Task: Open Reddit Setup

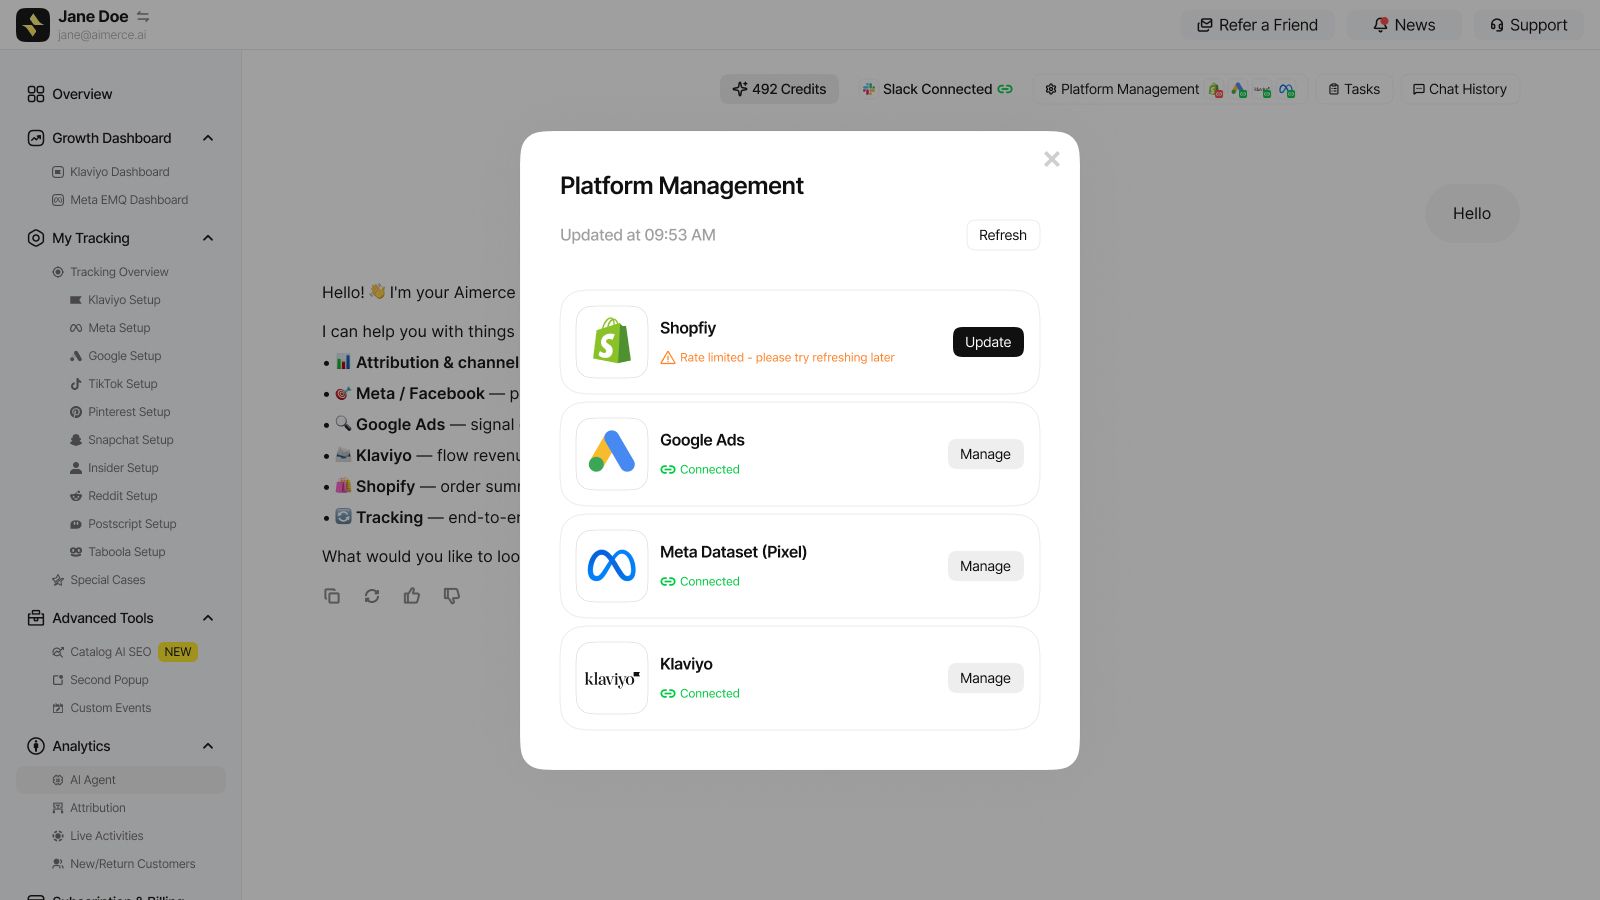Action: (121, 496)
